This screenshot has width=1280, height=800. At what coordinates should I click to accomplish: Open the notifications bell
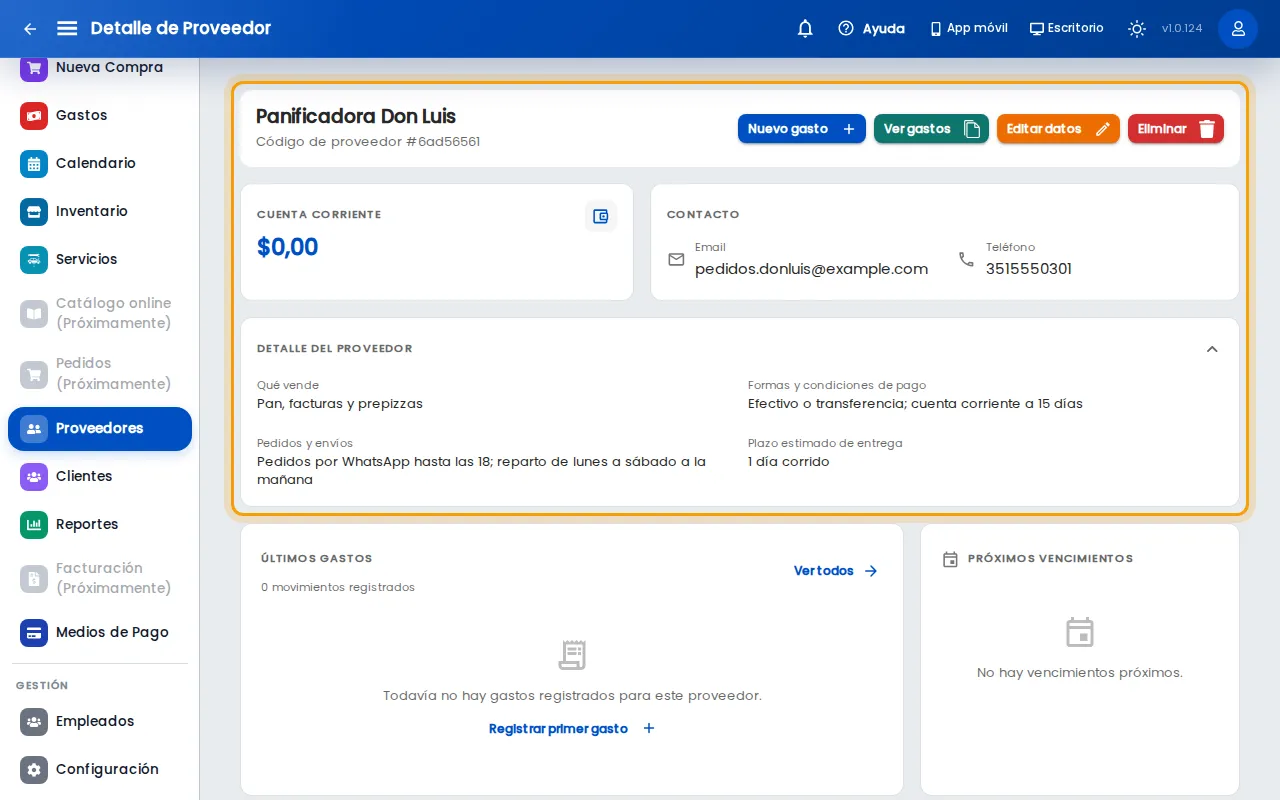pos(805,29)
